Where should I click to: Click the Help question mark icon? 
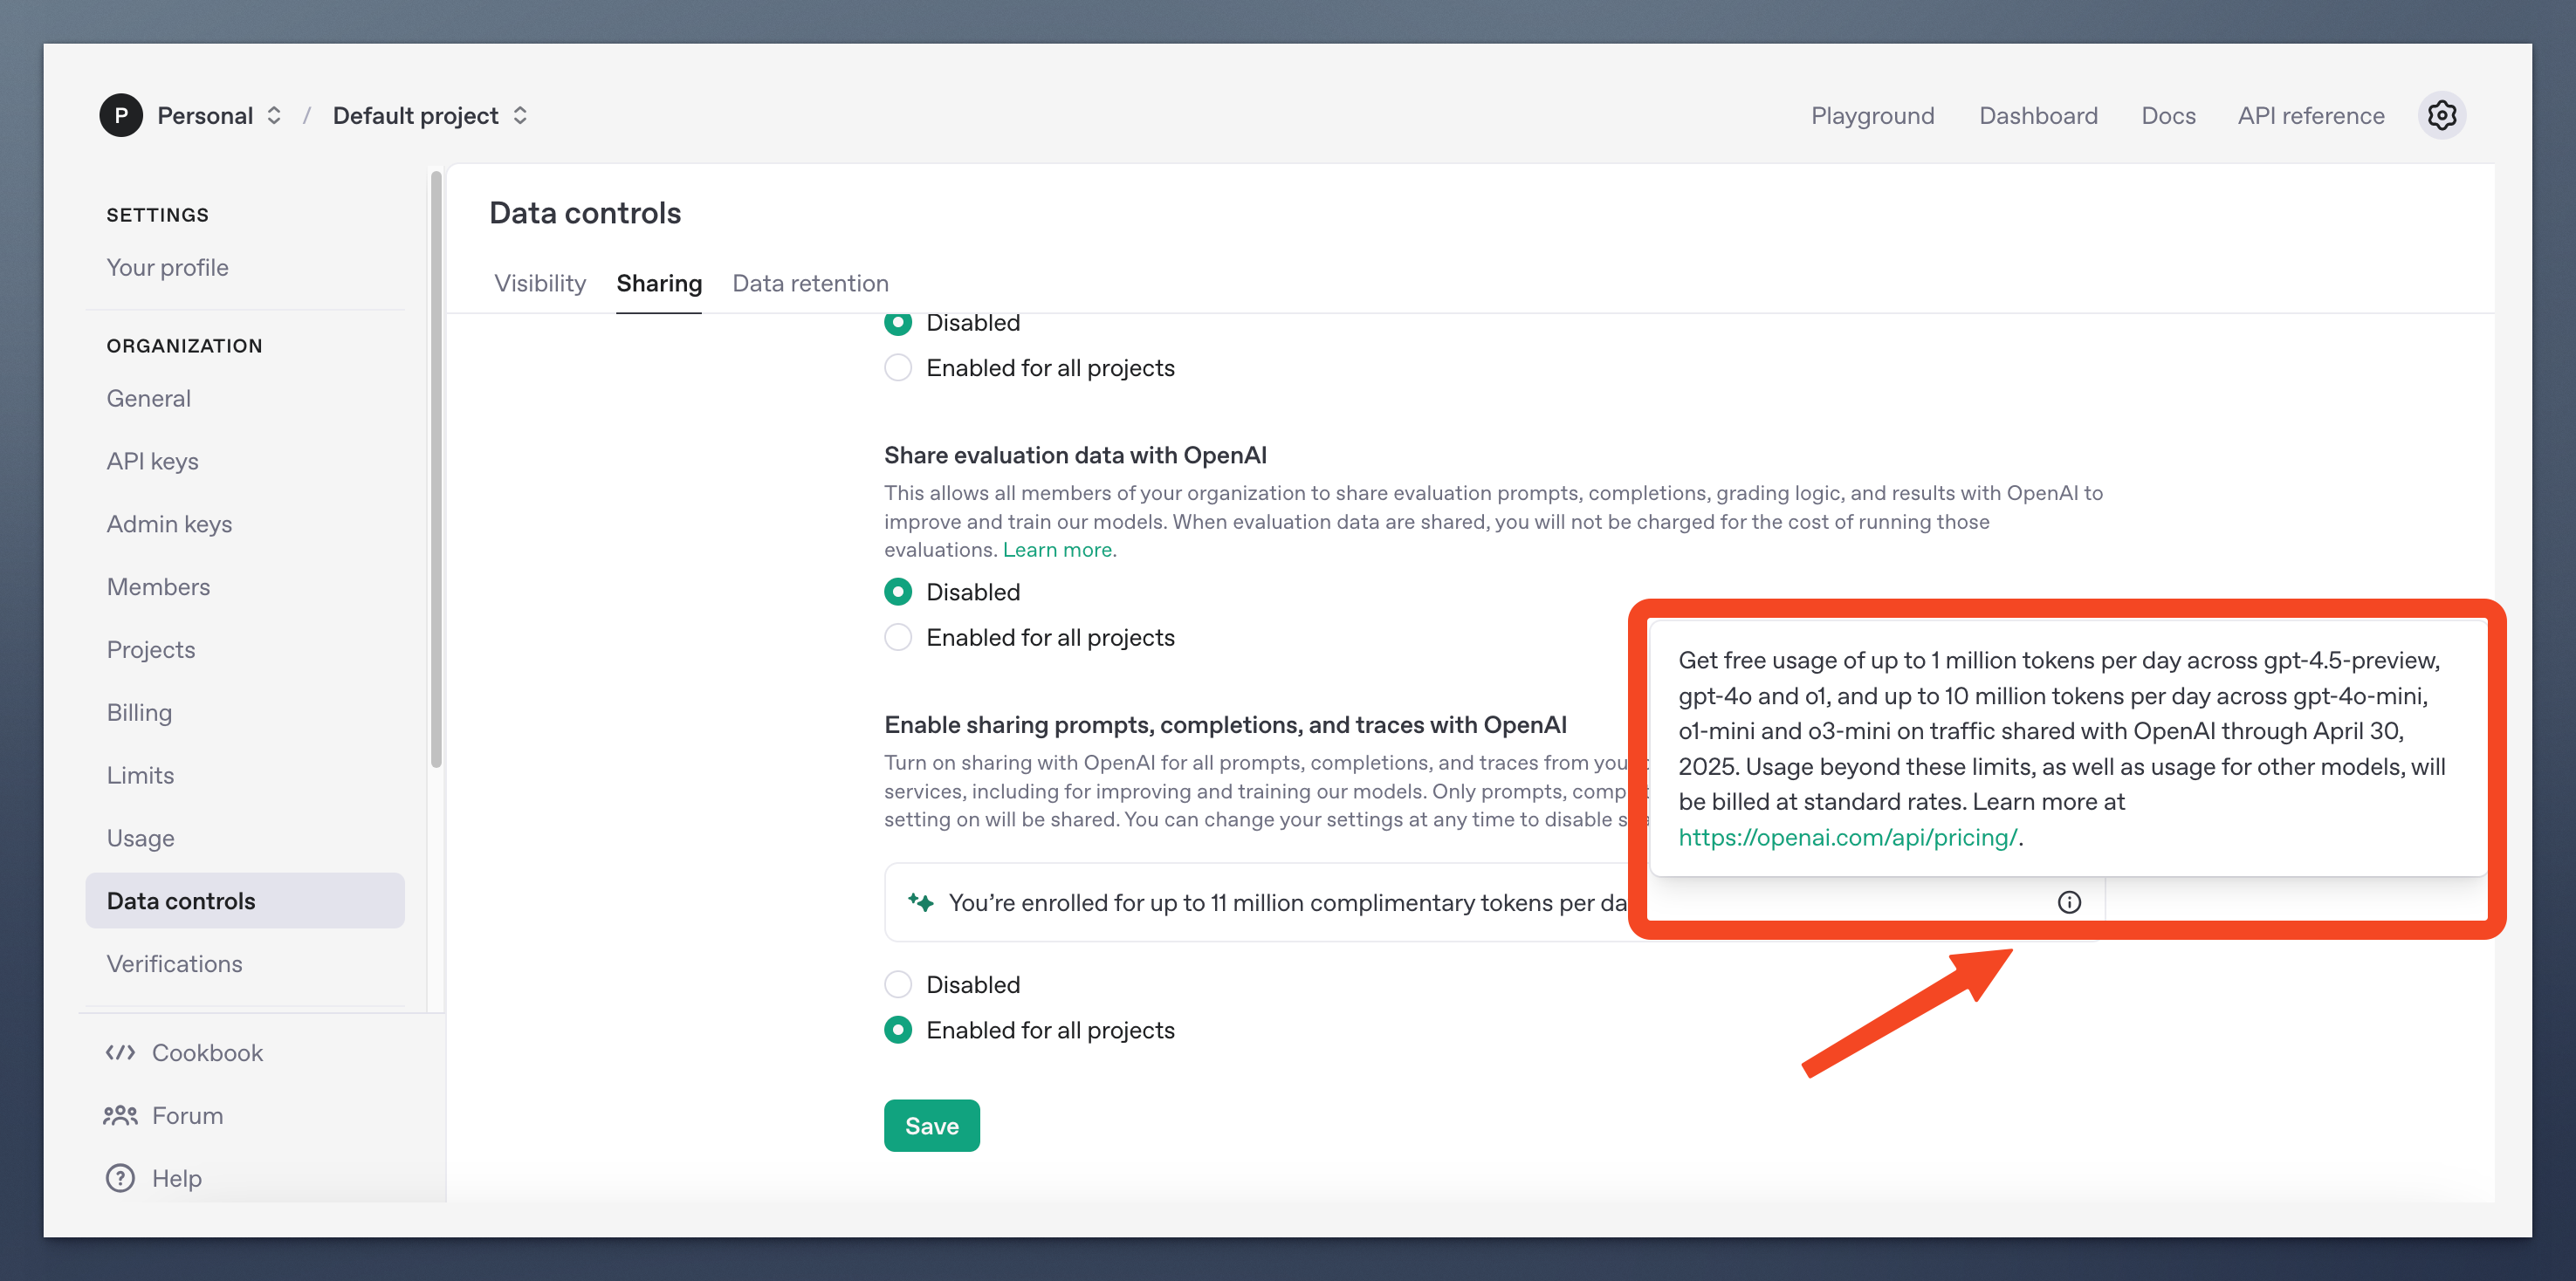(120, 1178)
